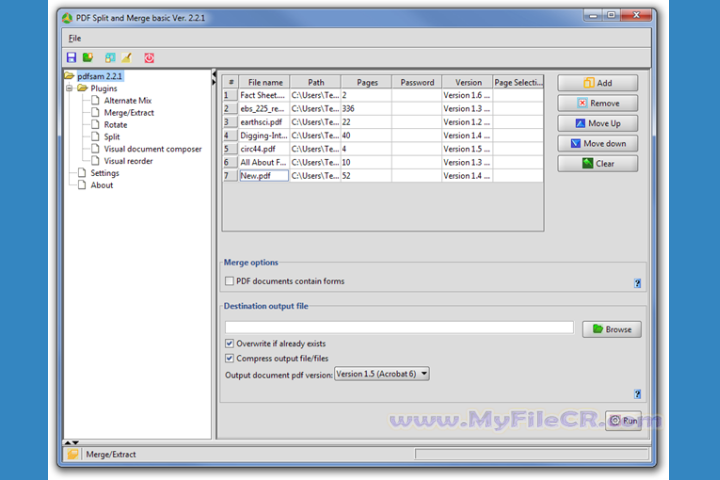Click the page selection cell for circ44.pdf
Viewport: 720px width, 480px height.
518,149
